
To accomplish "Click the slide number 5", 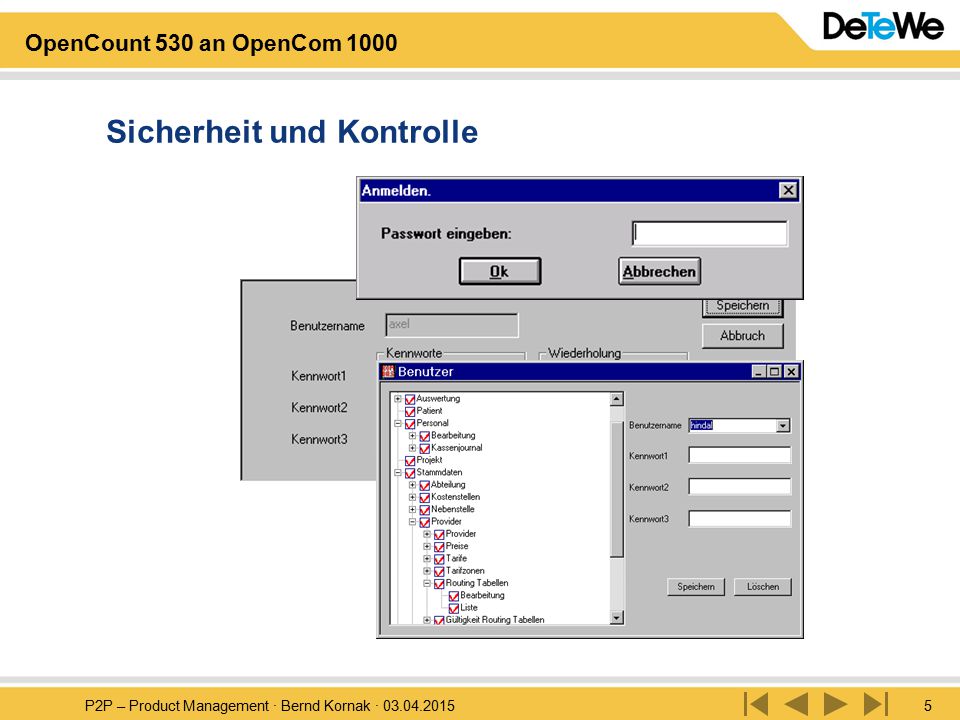I will (928, 706).
